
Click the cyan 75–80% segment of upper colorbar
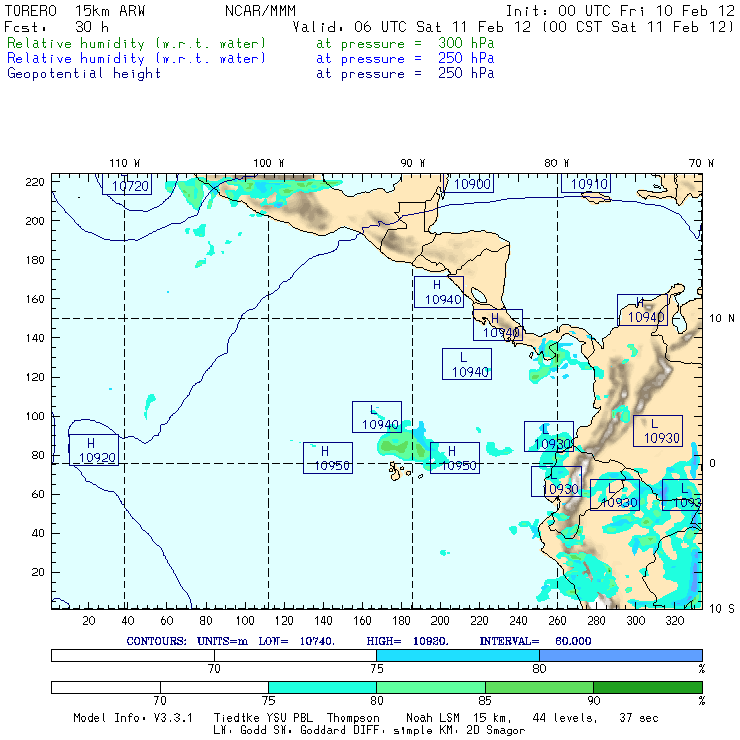pos(458,655)
